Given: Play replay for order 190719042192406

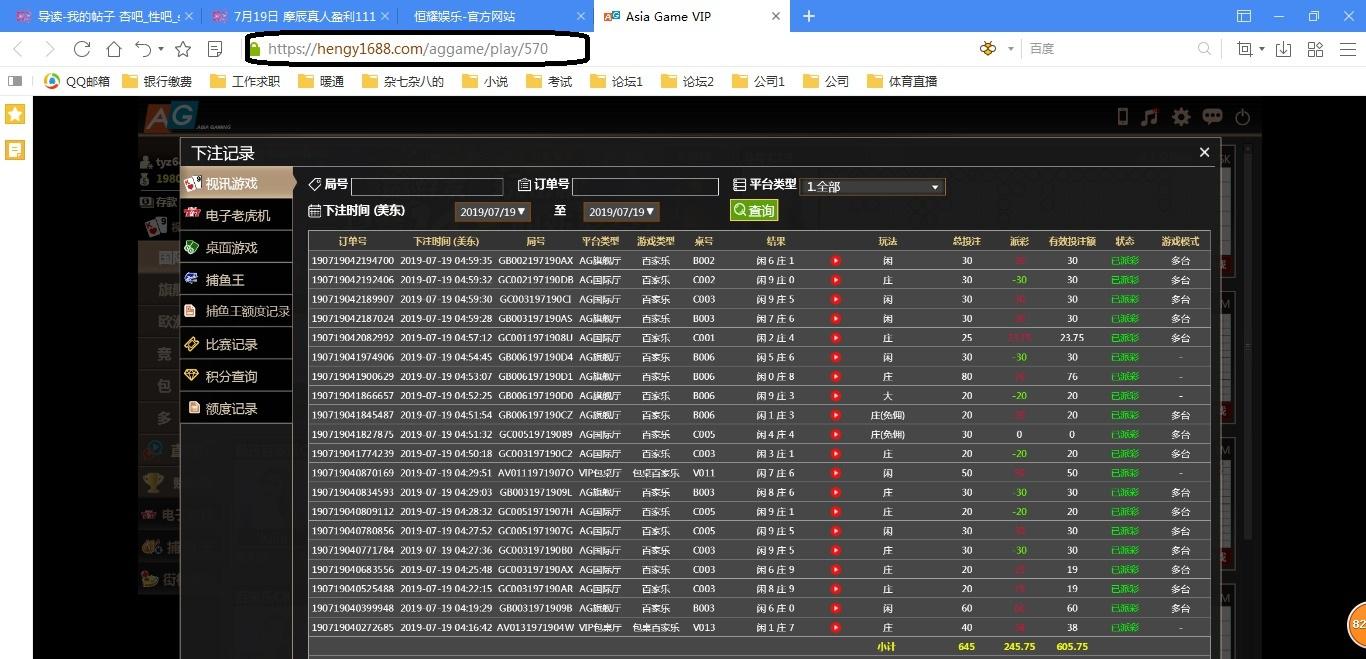Looking at the screenshot, I should coord(836,280).
